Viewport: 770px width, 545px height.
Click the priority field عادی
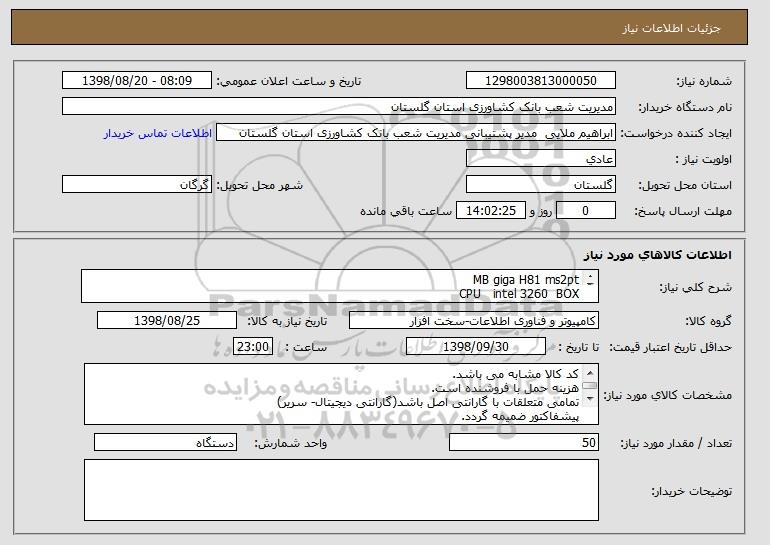541,159
